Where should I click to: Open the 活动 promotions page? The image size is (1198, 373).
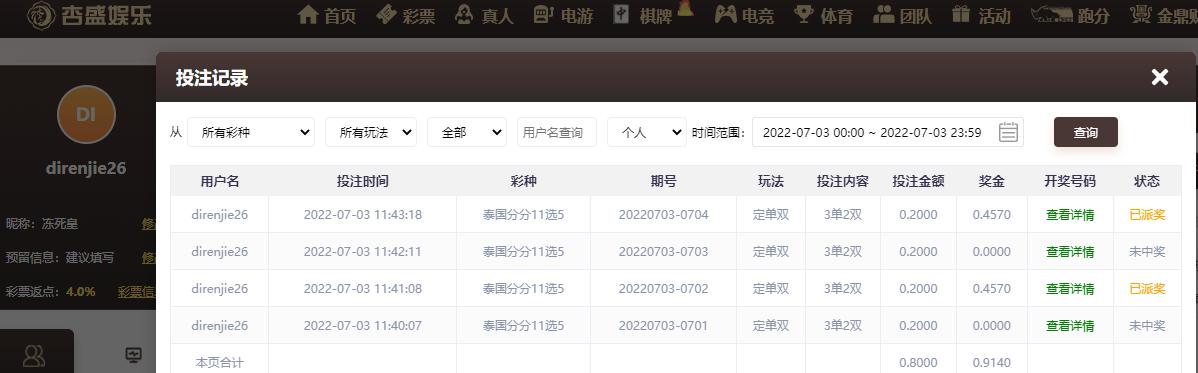[981, 15]
